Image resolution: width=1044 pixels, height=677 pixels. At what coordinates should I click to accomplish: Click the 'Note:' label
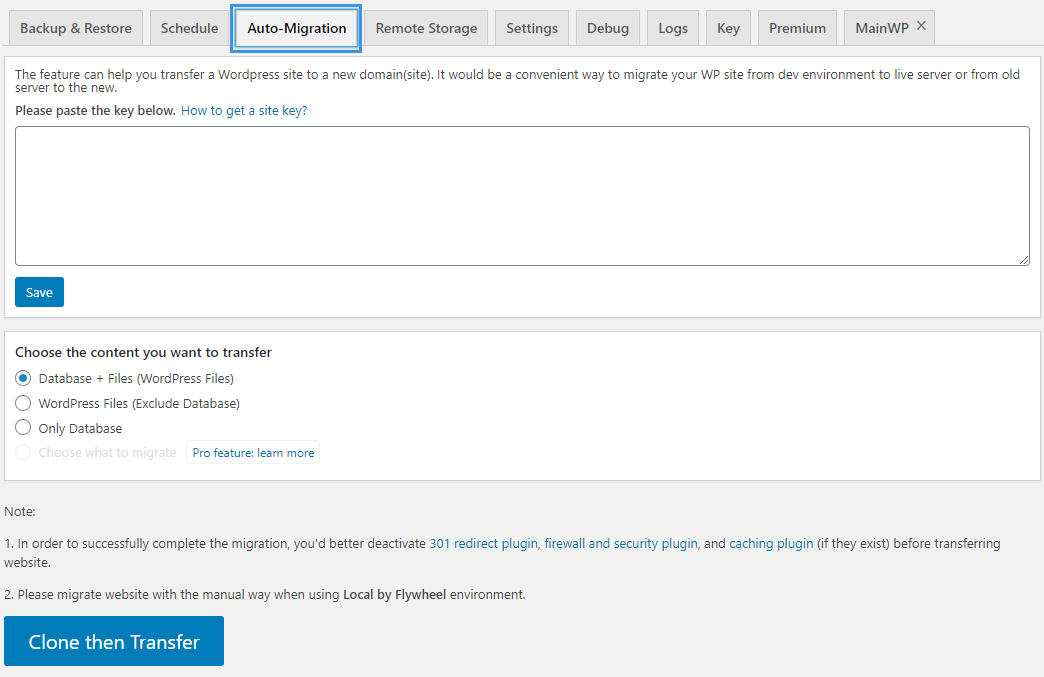pos(20,511)
